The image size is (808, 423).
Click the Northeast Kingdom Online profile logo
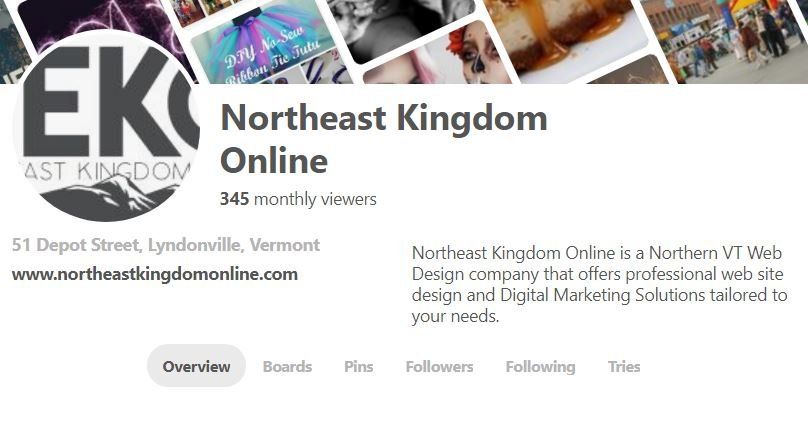[x=106, y=126]
